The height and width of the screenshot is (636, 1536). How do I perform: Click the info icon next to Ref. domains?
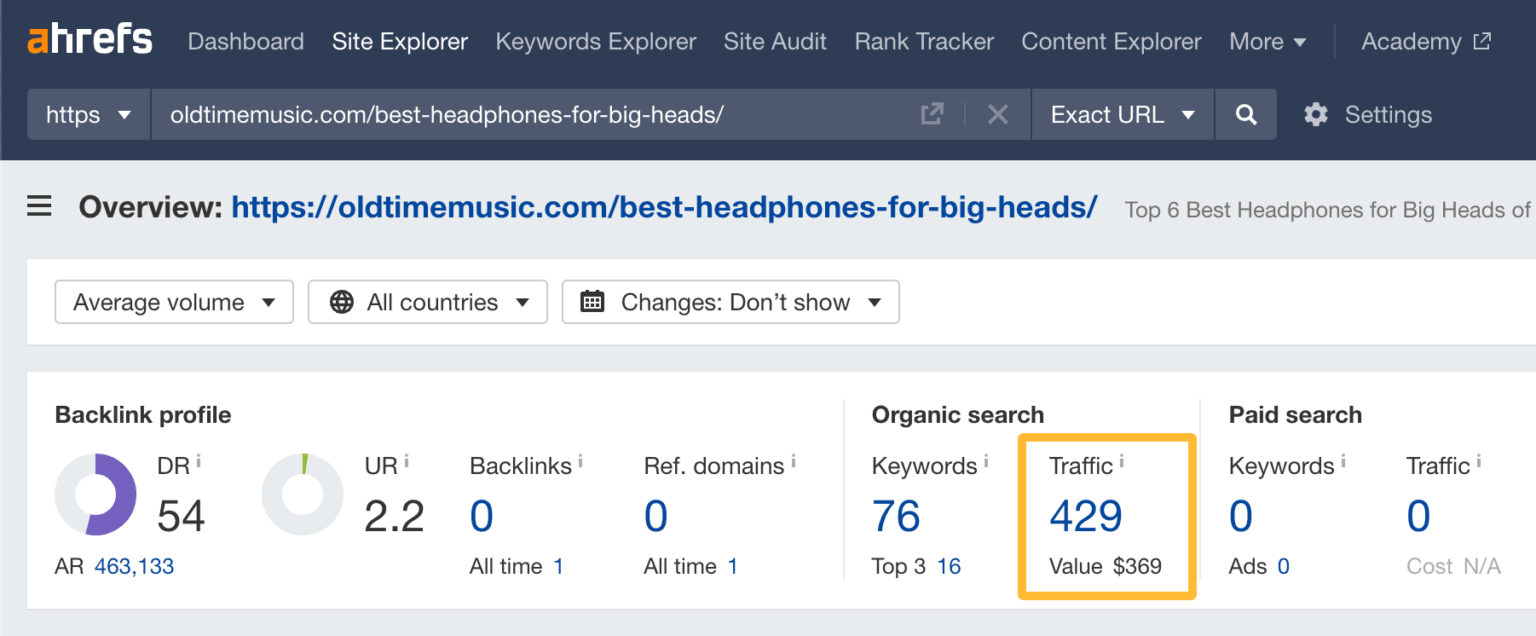coord(793,462)
